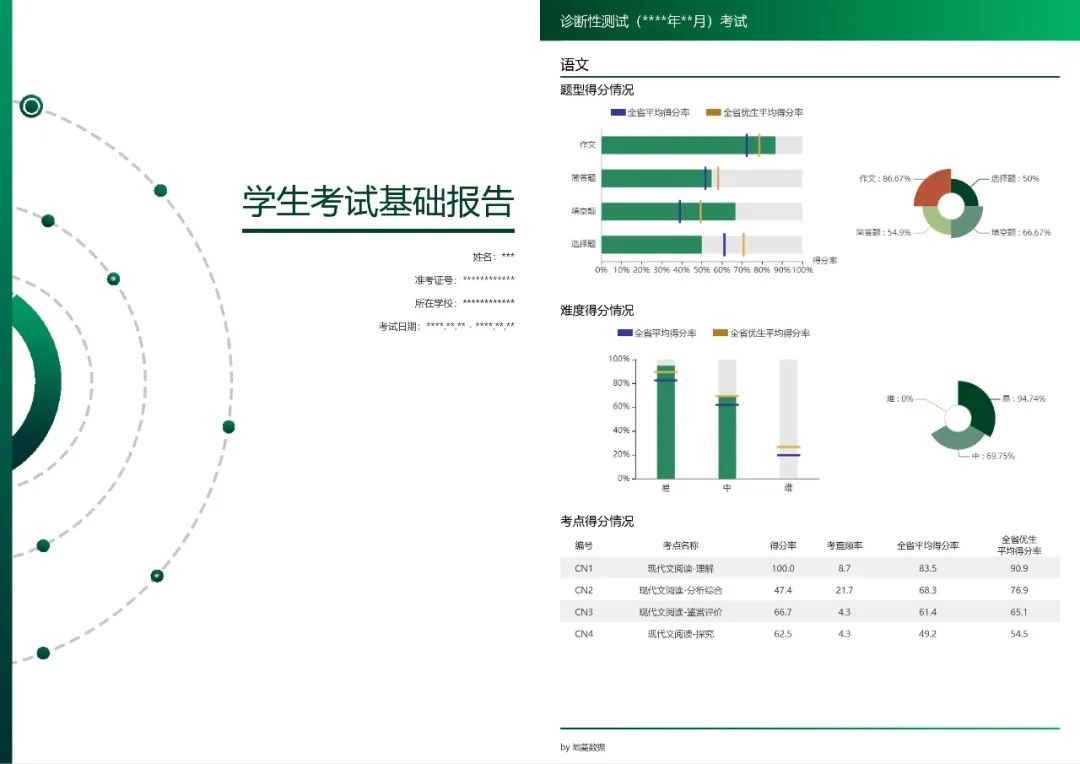Select the 所在学校 field line
This screenshot has width=1080, height=764.
464,302
